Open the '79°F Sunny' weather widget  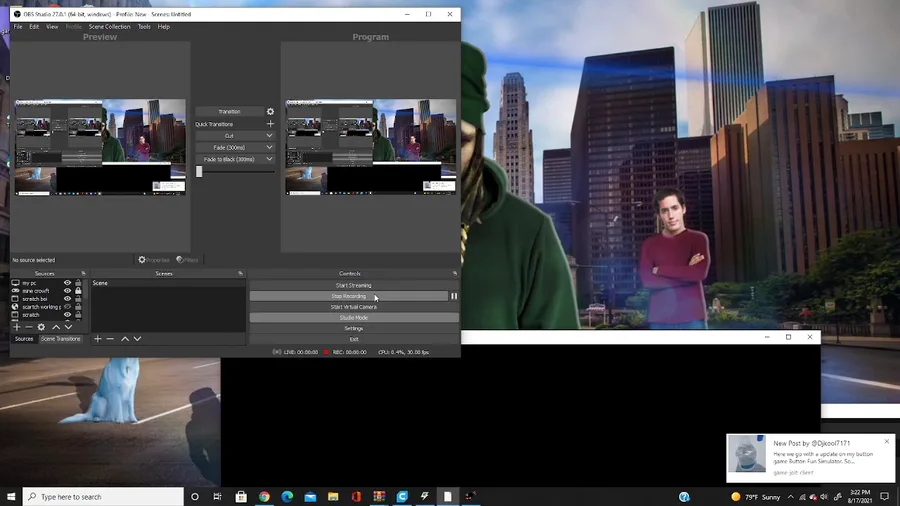pos(756,497)
